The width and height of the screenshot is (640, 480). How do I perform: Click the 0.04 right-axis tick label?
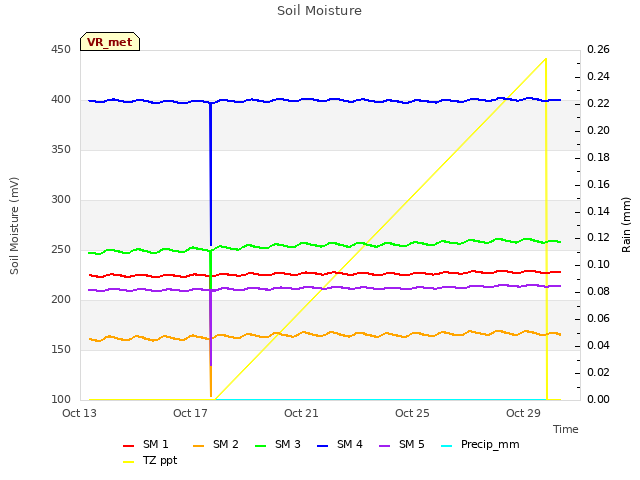click(598, 345)
